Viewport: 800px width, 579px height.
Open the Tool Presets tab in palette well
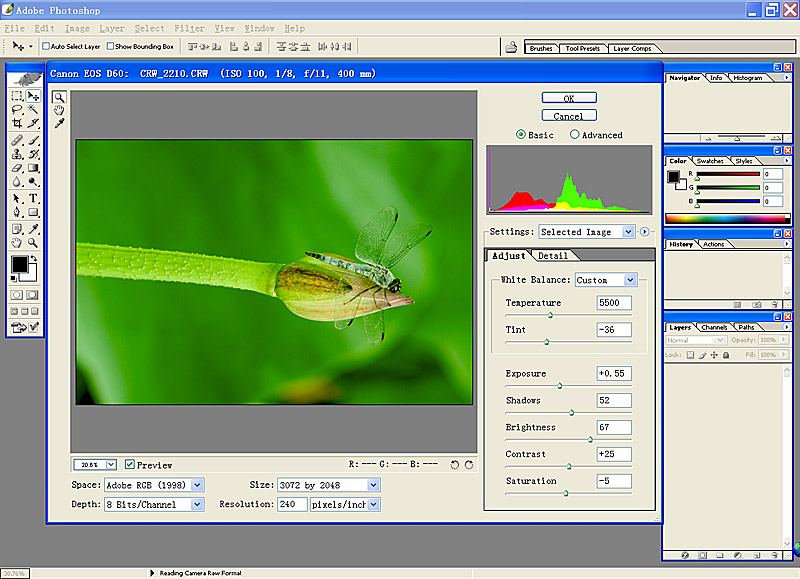pos(582,48)
